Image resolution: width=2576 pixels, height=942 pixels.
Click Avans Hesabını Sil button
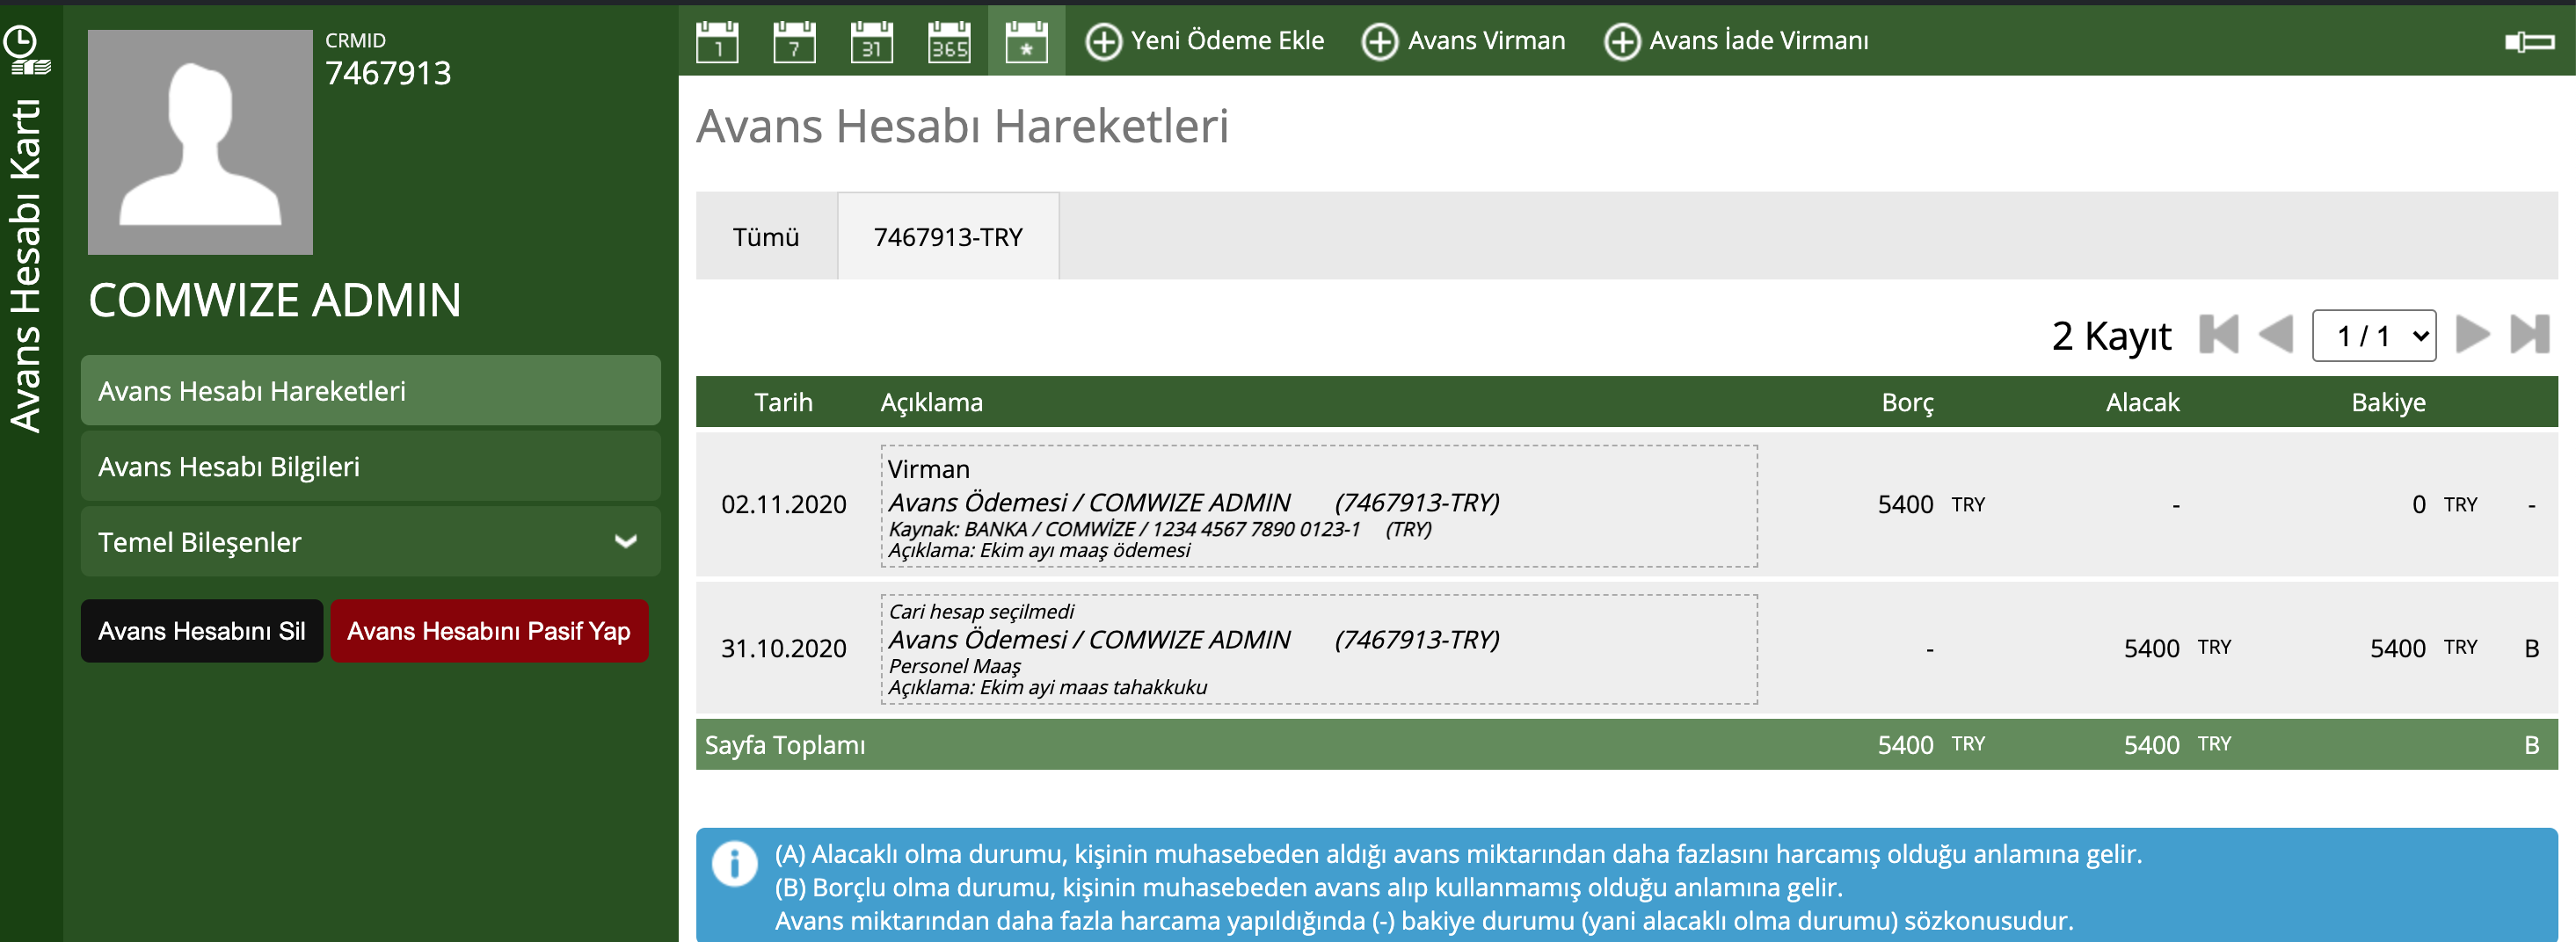(x=202, y=631)
